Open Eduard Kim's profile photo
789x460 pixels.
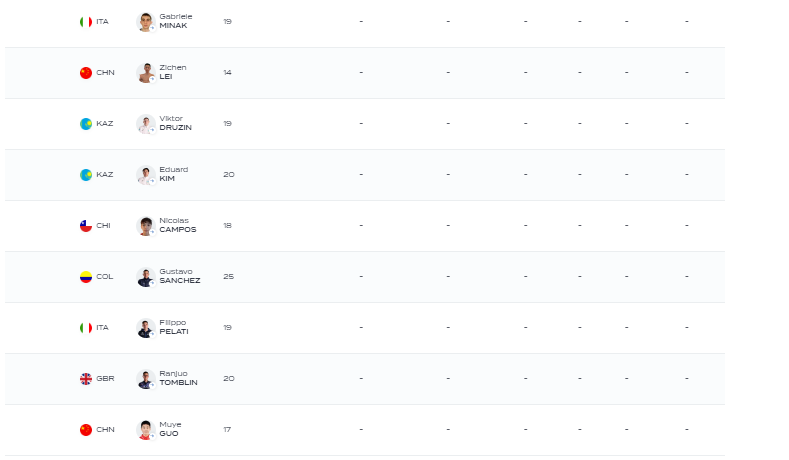click(x=146, y=175)
